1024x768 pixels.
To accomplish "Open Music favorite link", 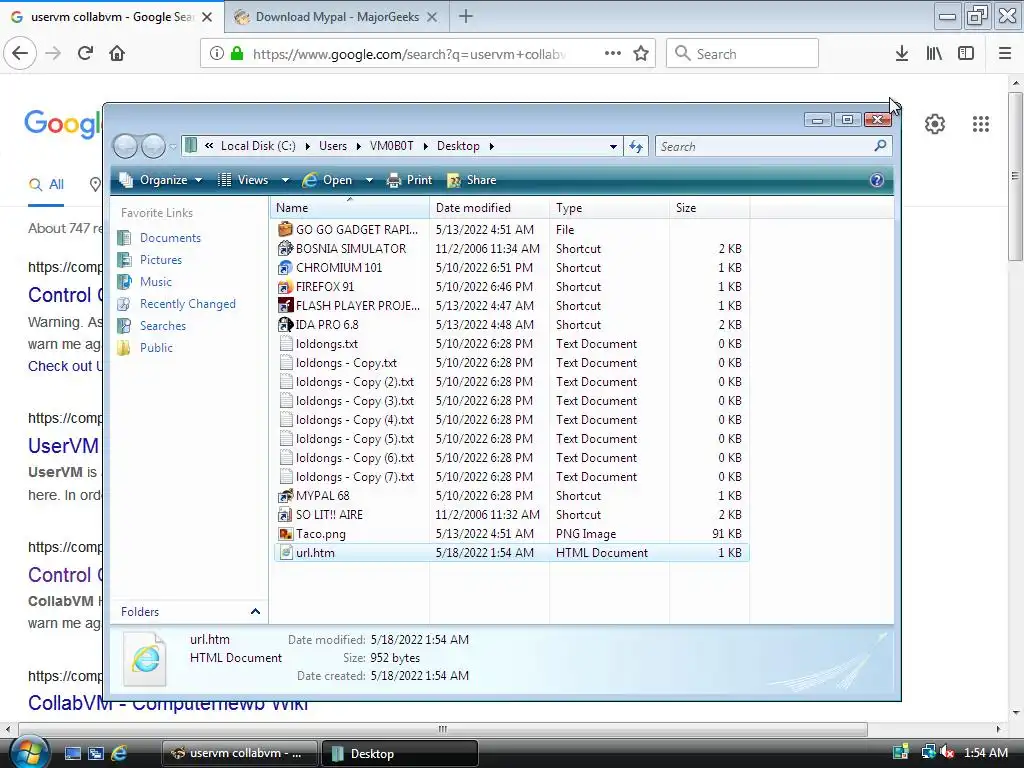I will point(155,282).
